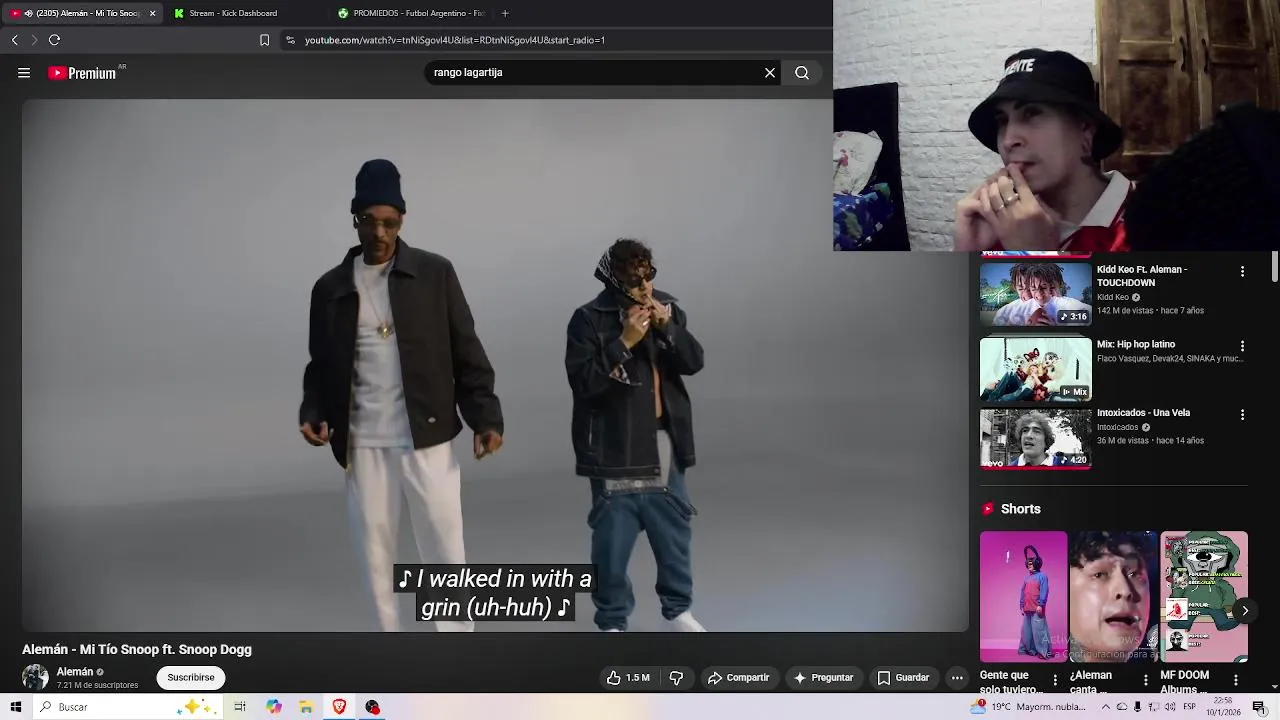Show next Shorts with right chevron
Image resolution: width=1280 pixels, height=720 pixels.
(1245, 611)
